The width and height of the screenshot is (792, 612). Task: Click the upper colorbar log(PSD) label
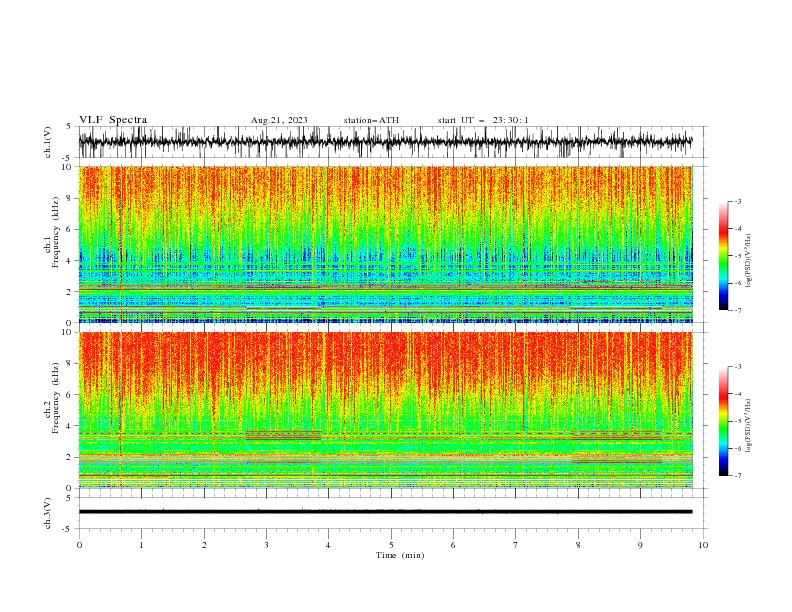748,261
